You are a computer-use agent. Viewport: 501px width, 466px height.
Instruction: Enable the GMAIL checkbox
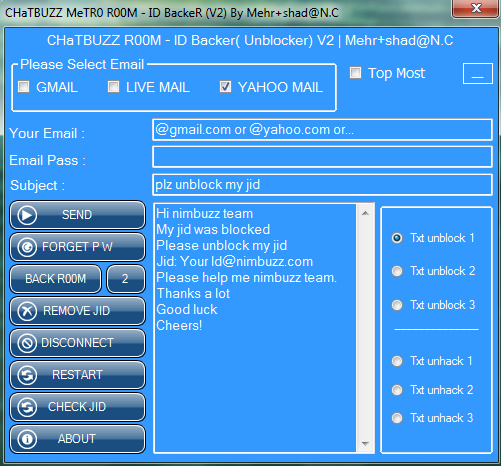(x=24, y=87)
